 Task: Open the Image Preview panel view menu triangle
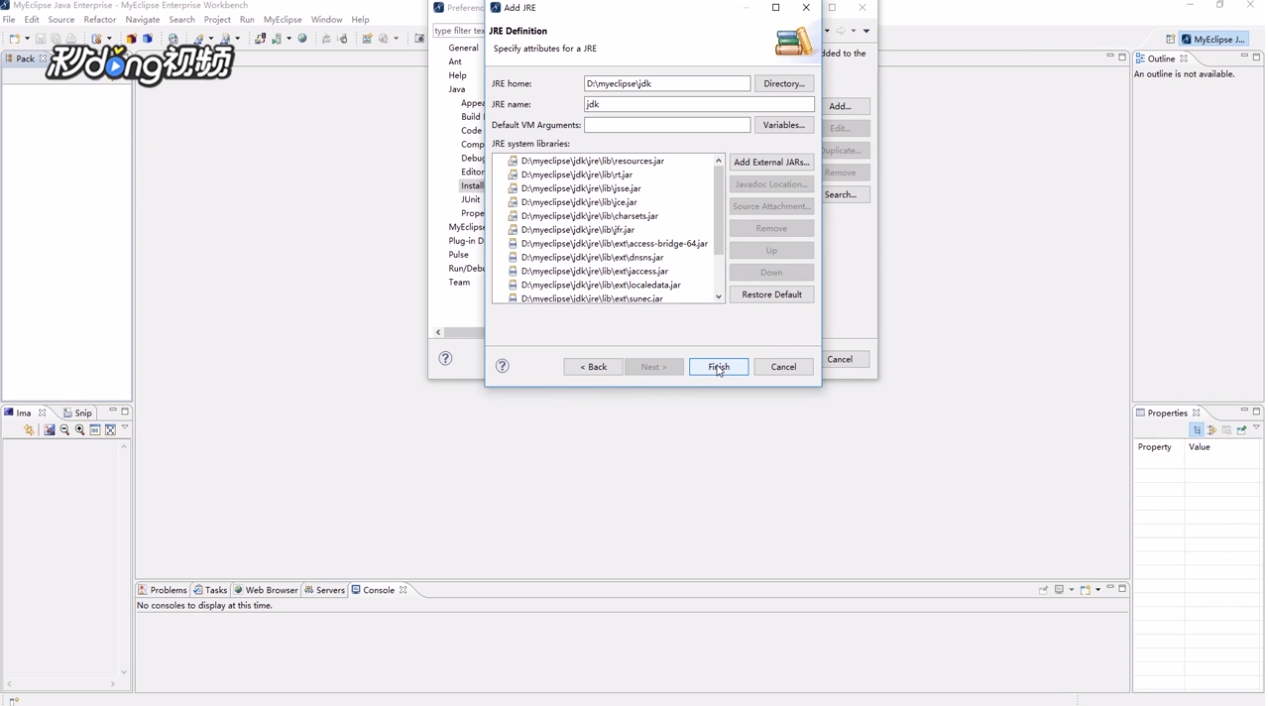point(125,428)
